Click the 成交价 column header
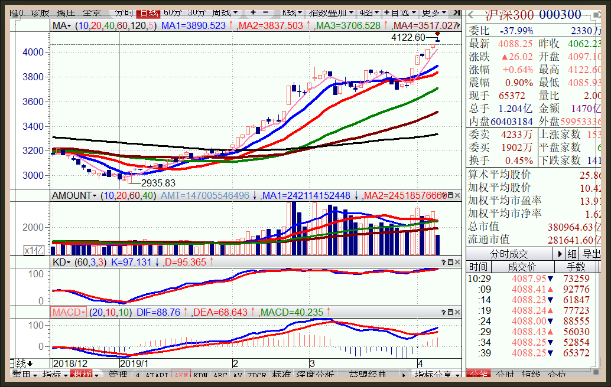The width and height of the screenshot is (611, 387). click(x=522, y=267)
